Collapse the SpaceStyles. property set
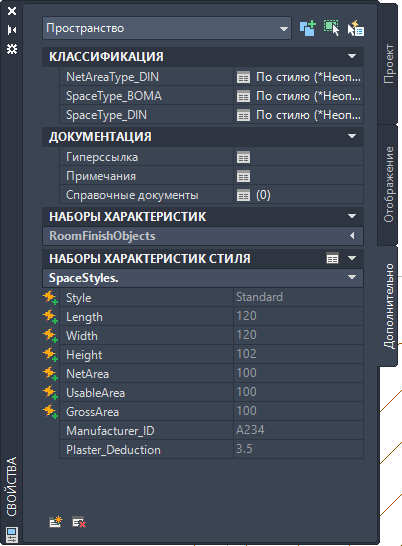This screenshot has width=402, height=546. (x=352, y=278)
